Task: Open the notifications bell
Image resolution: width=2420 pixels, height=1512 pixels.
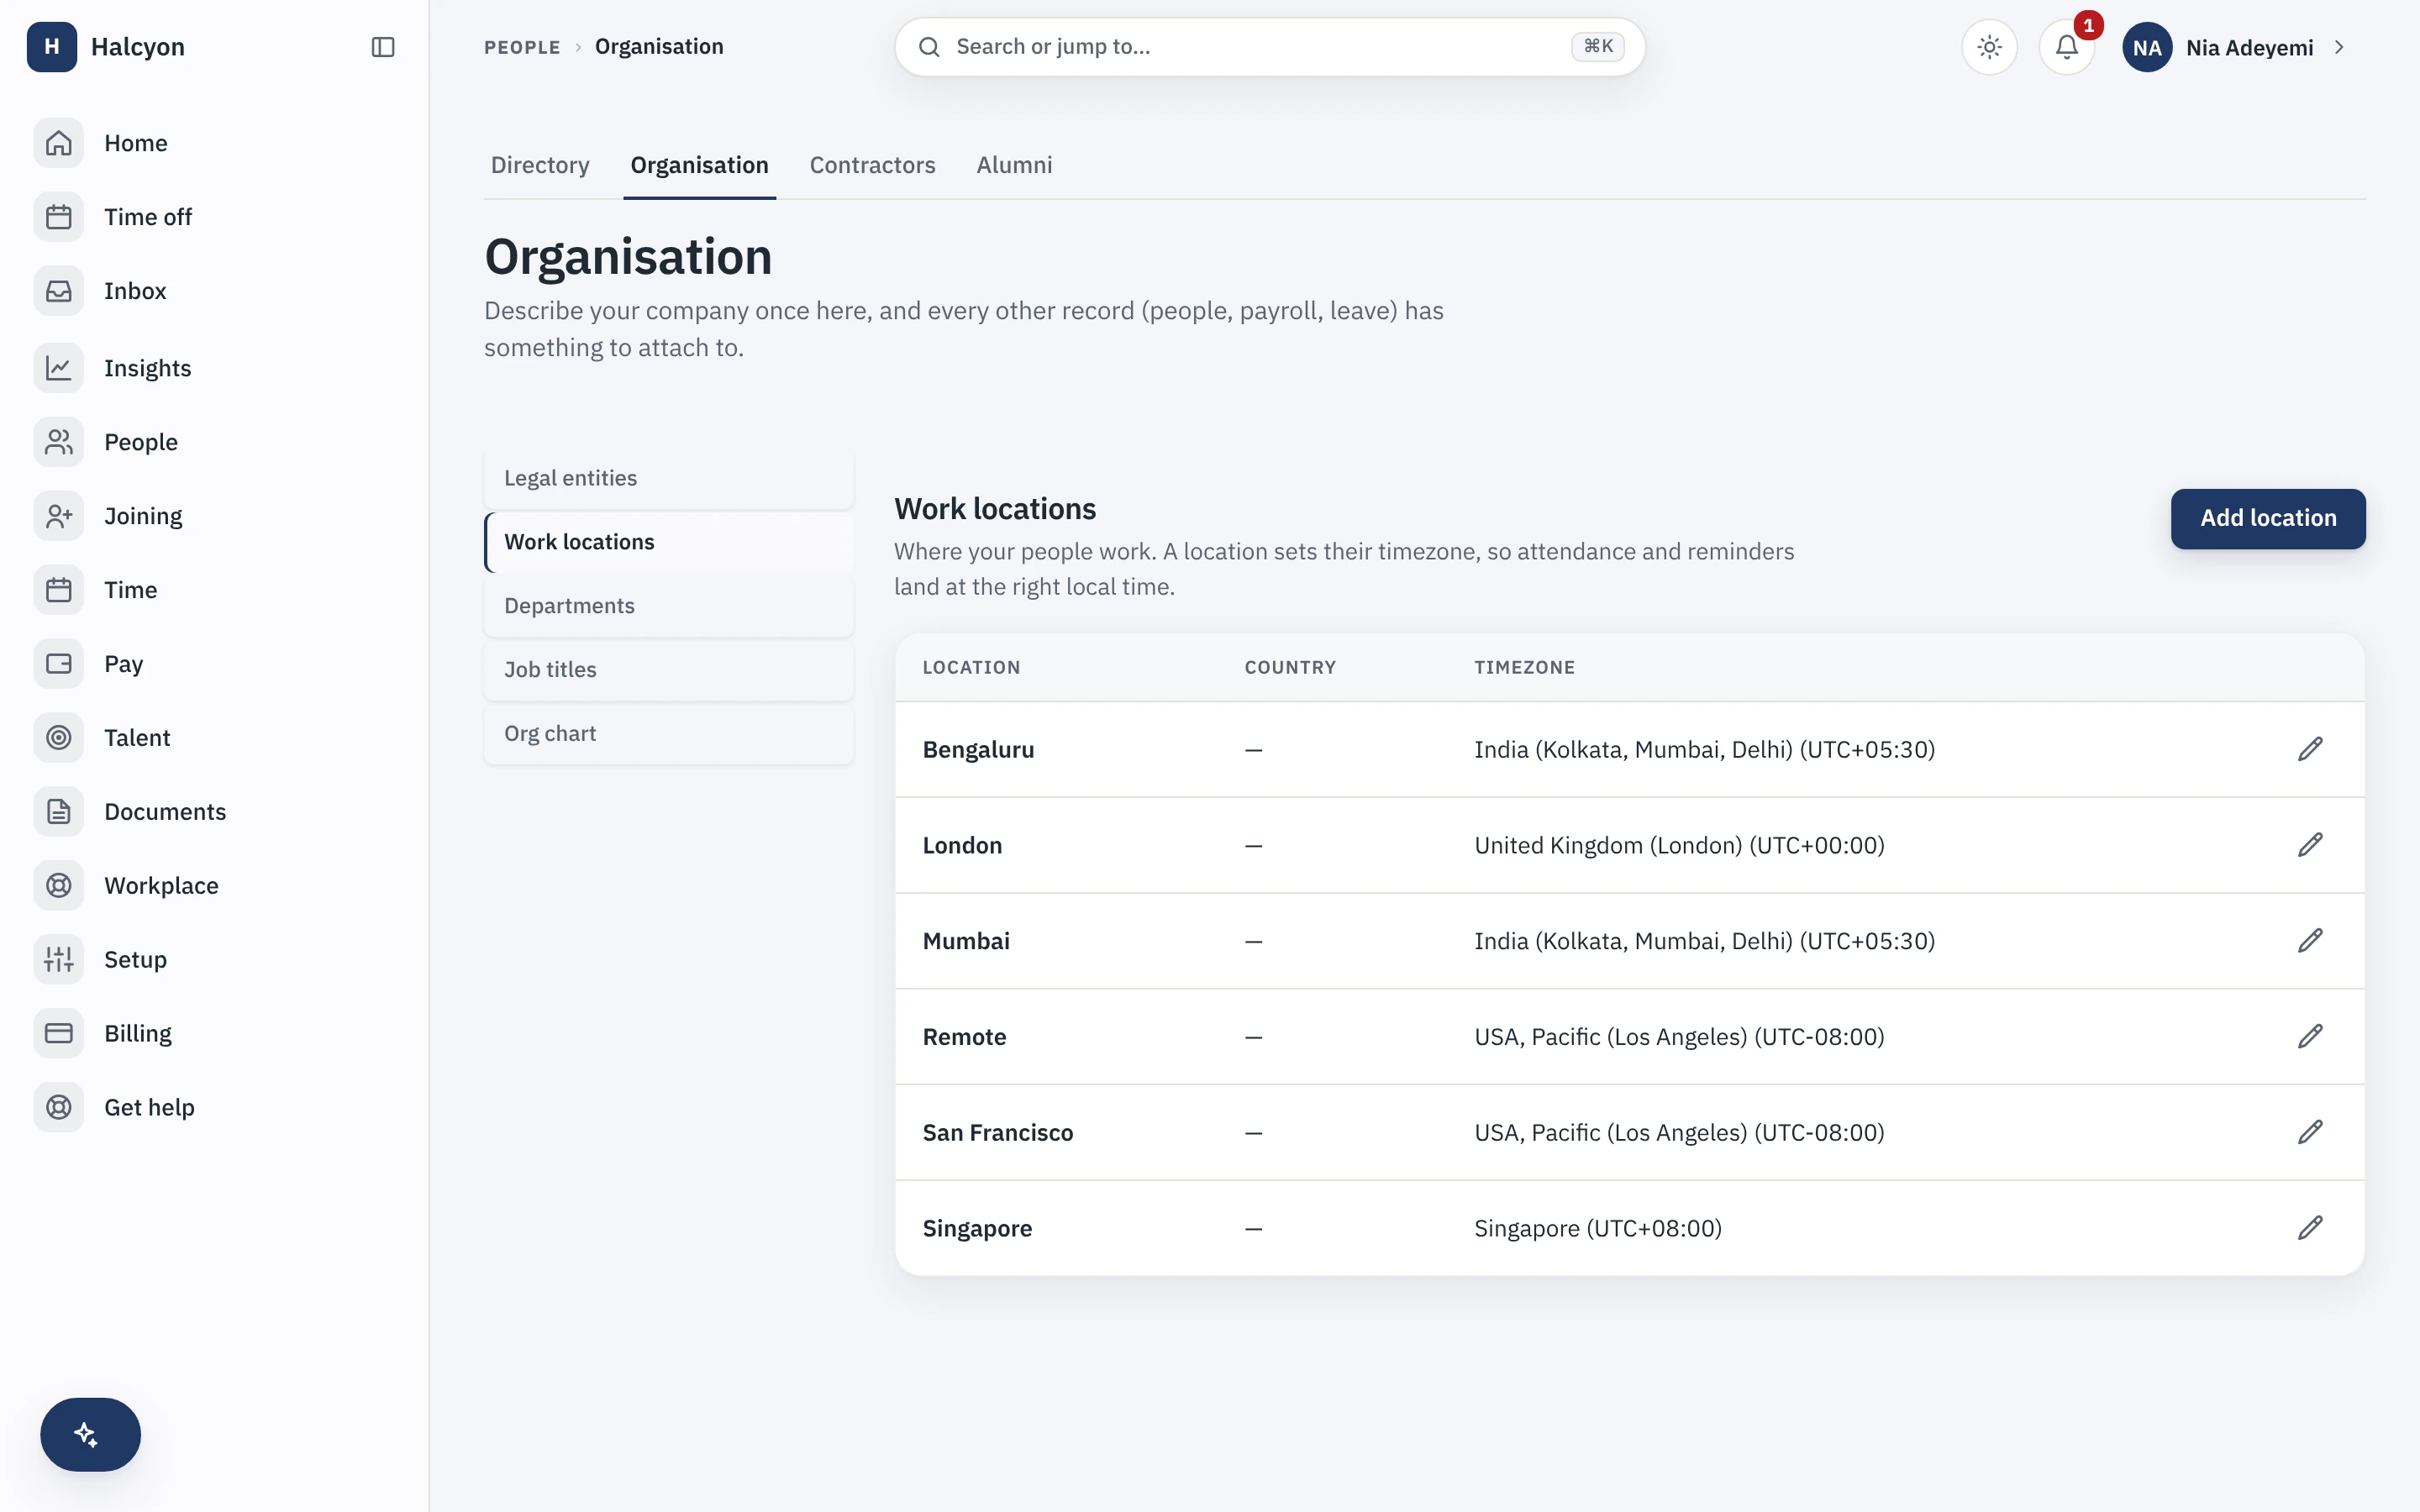Action: click(x=2067, y=47)
